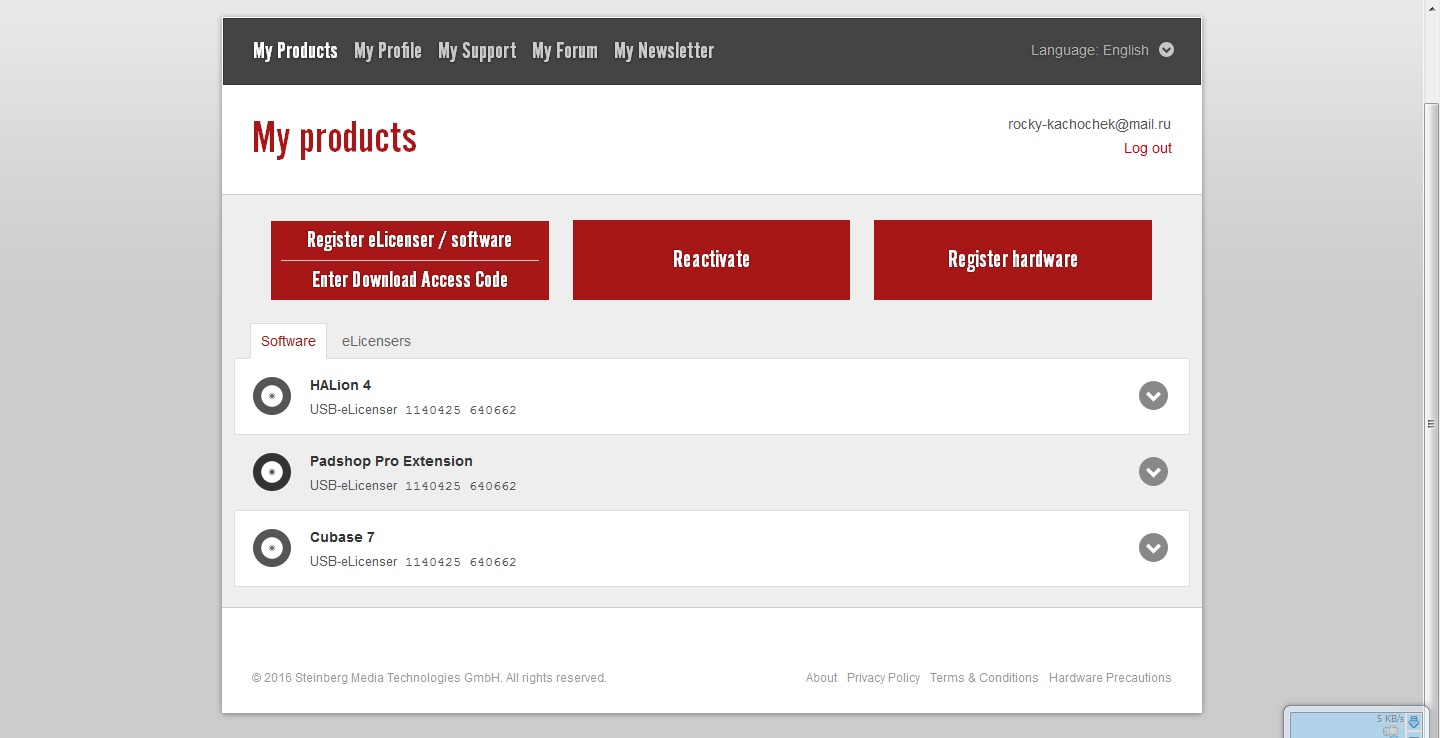Switch to the Software tab
Viewport: 1440px width, 738px height.
point(288,341)
